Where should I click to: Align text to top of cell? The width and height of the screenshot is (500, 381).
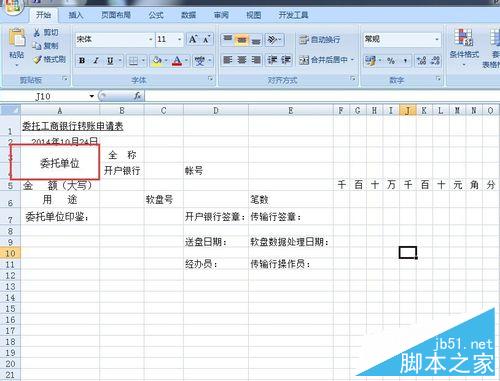(x=228, y=39)
